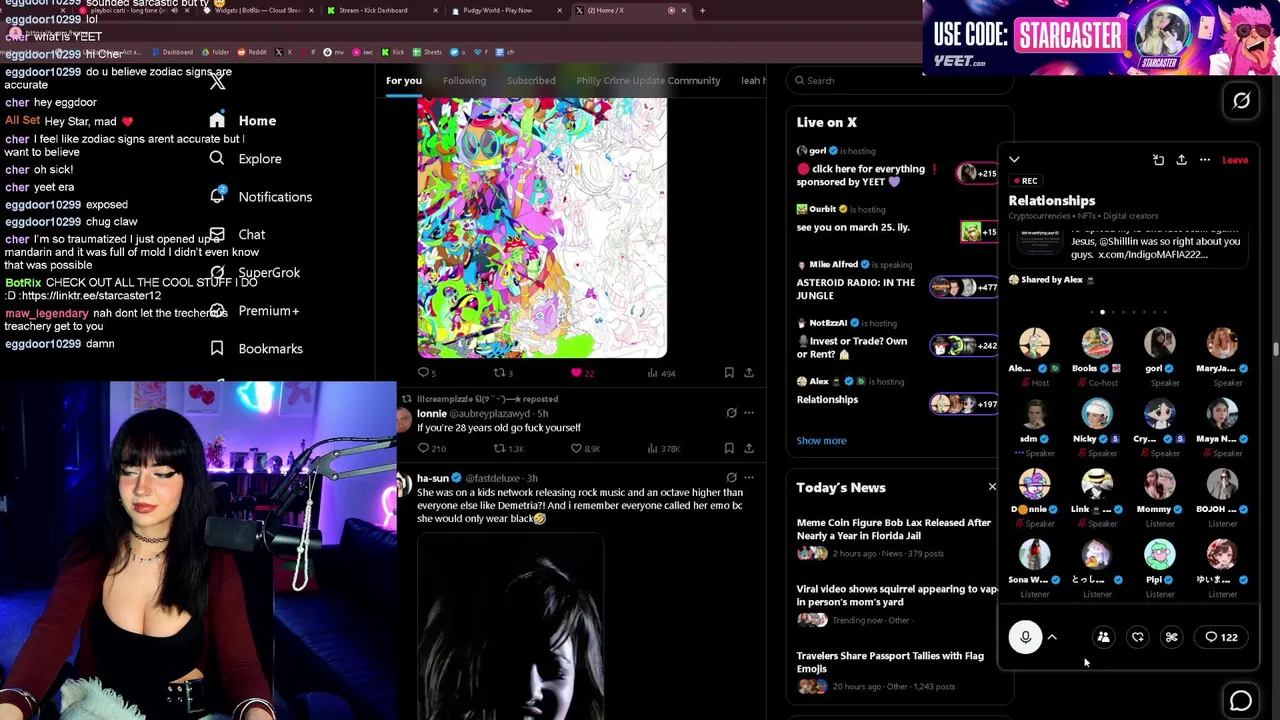Select Mommy listener avatar in space
The image size is (1280, 720).
pyautogui.click(x=1160, y=484)
